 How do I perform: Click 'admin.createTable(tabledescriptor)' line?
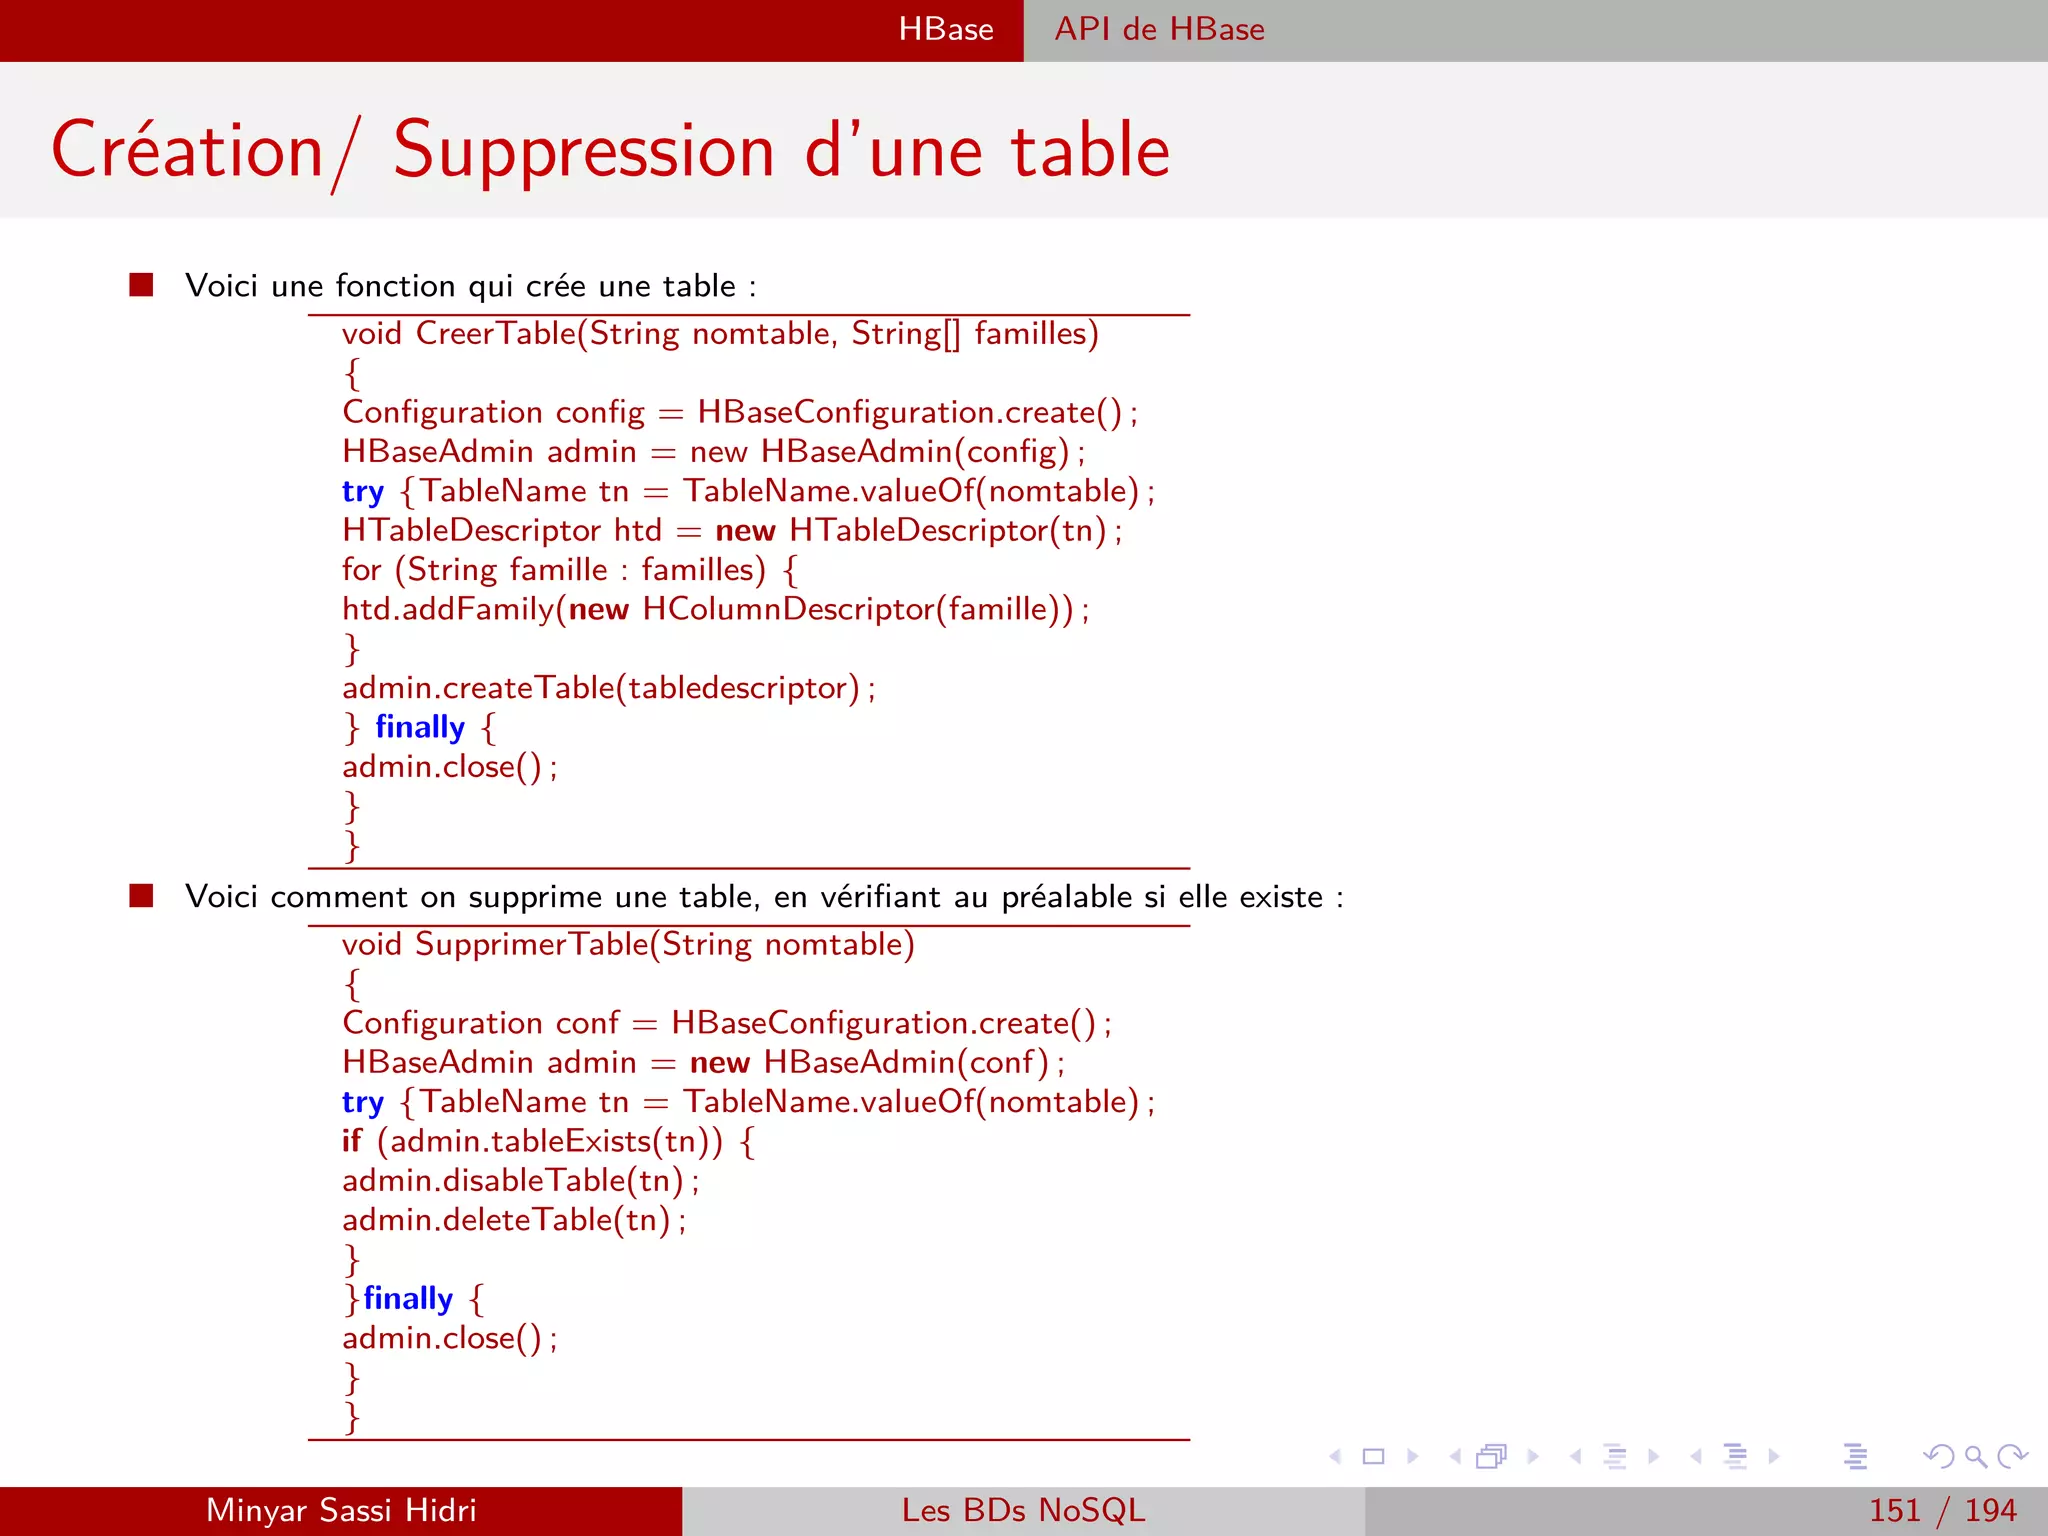pyautogui.click(x=608, y=688)
